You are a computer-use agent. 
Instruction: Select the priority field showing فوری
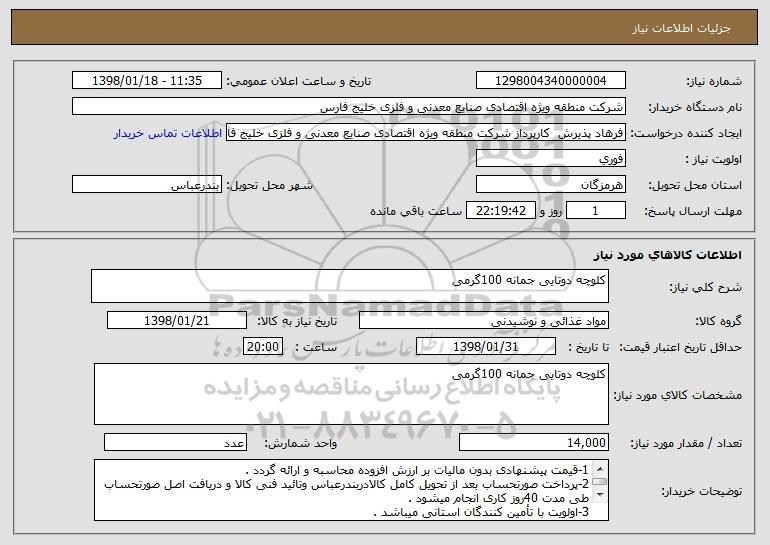tap(550, 159)
